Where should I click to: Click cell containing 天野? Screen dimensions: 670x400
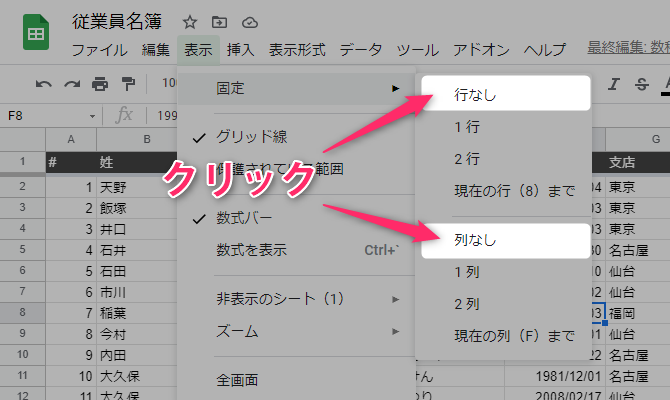pos(137,187)
